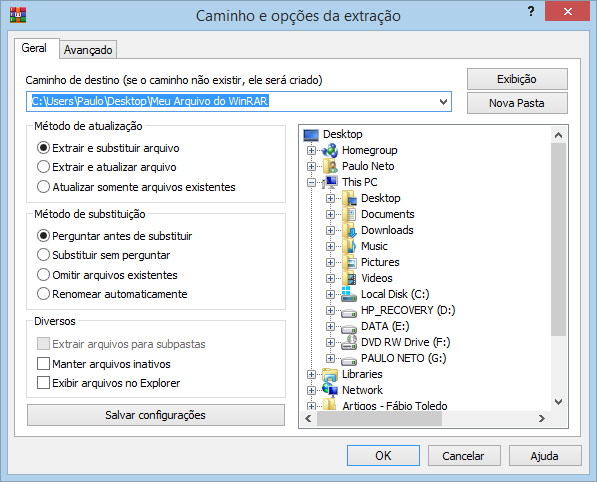Collapse the This PC tree node

311,182
